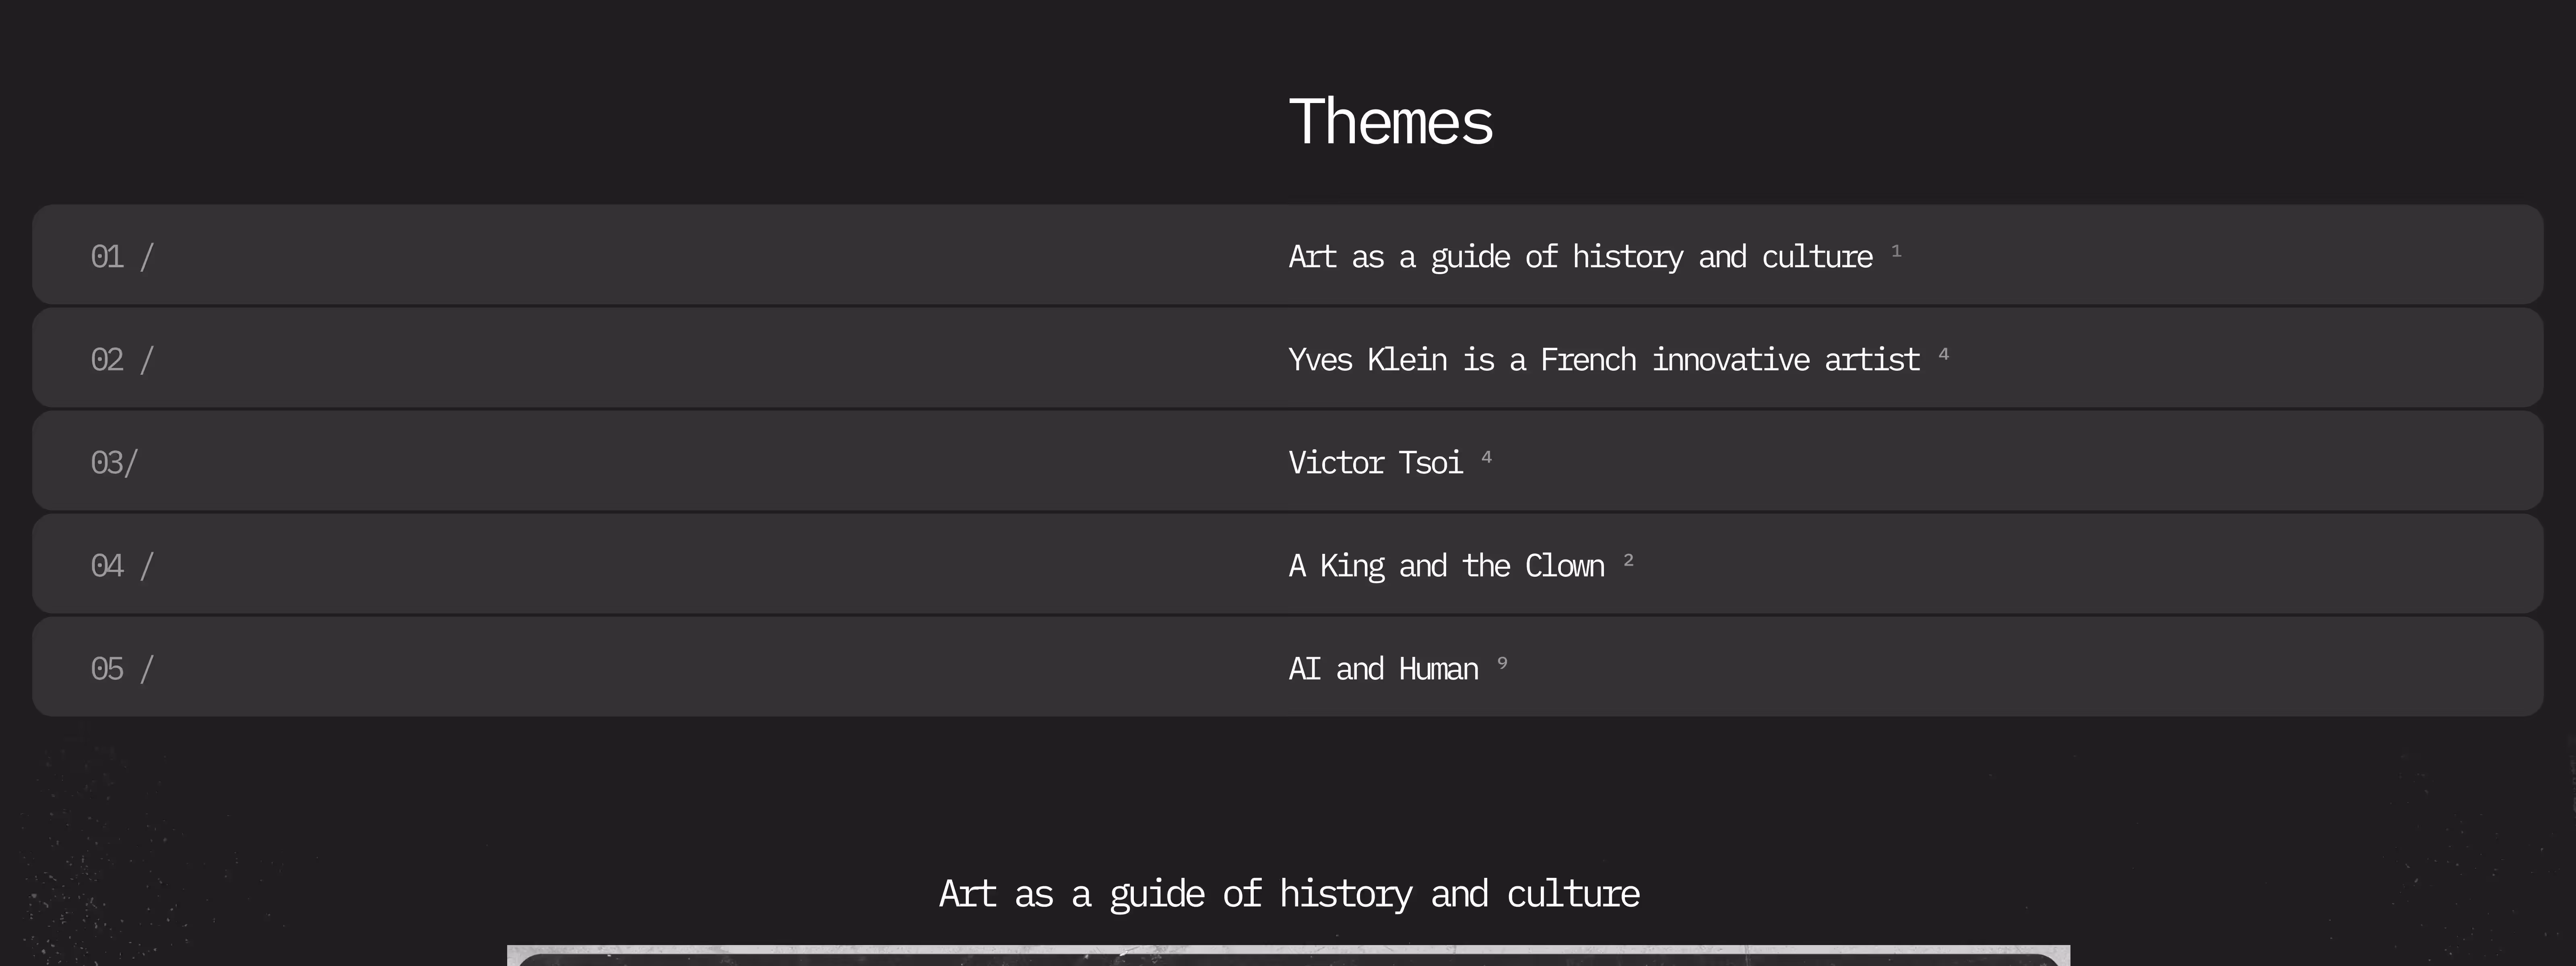Click the section heading 'Art as a guide of history and culture' at bottom

pos(1289,894)
